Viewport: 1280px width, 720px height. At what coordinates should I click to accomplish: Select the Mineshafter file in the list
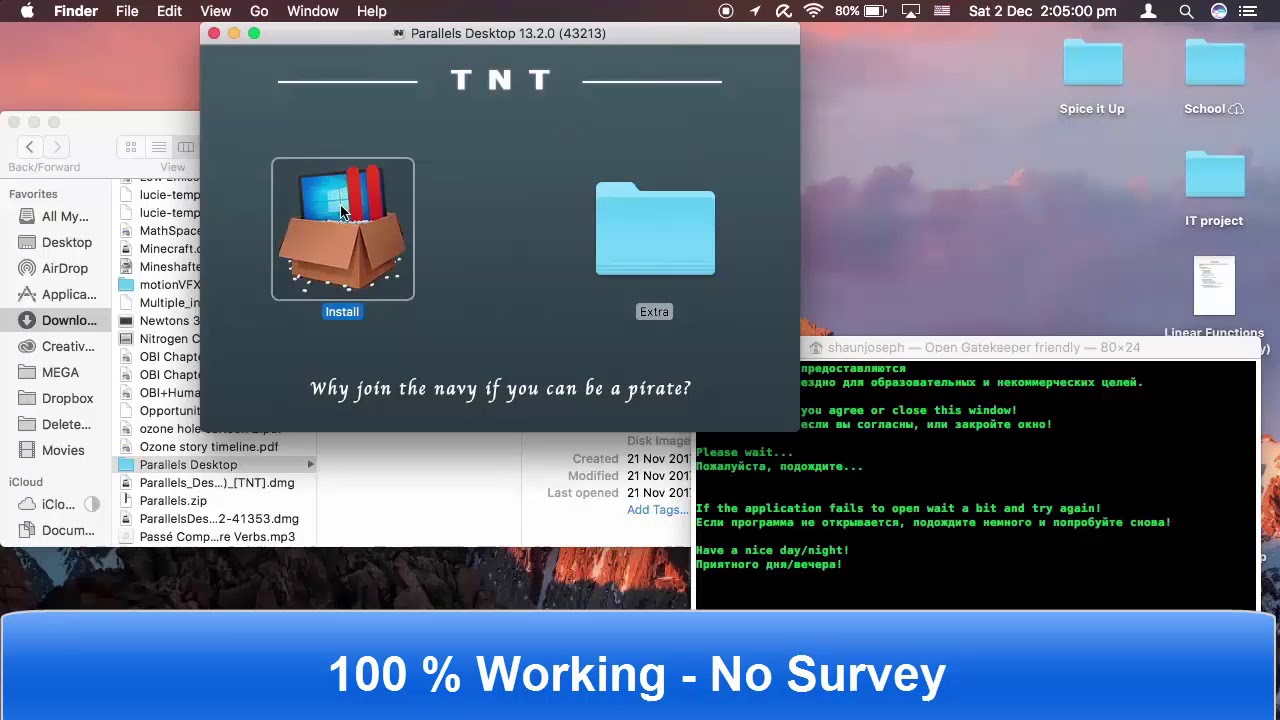pos(158,267)
